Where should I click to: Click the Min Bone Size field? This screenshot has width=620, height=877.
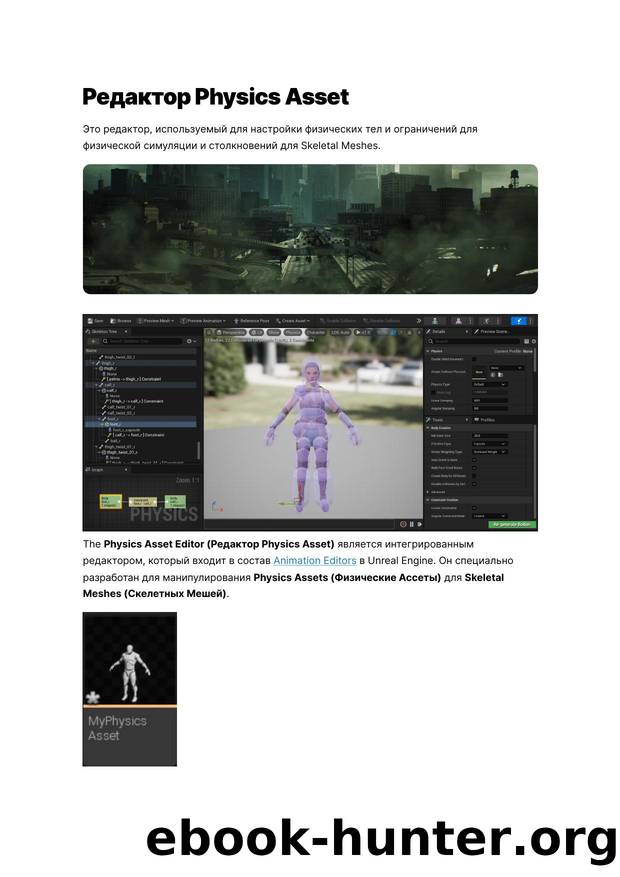(x=490, y=436)
